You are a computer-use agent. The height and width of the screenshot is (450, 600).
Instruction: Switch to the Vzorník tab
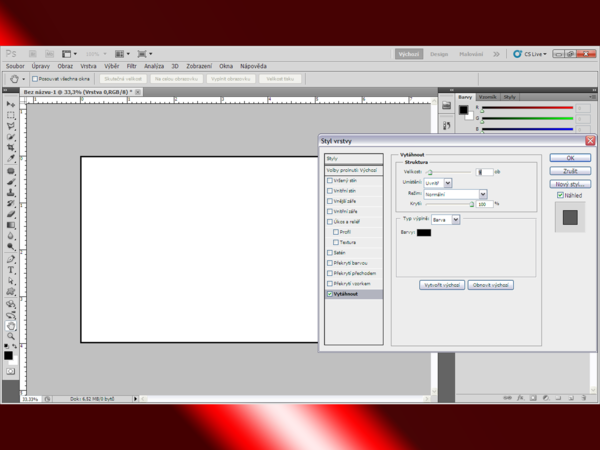(x=490, y=96)
